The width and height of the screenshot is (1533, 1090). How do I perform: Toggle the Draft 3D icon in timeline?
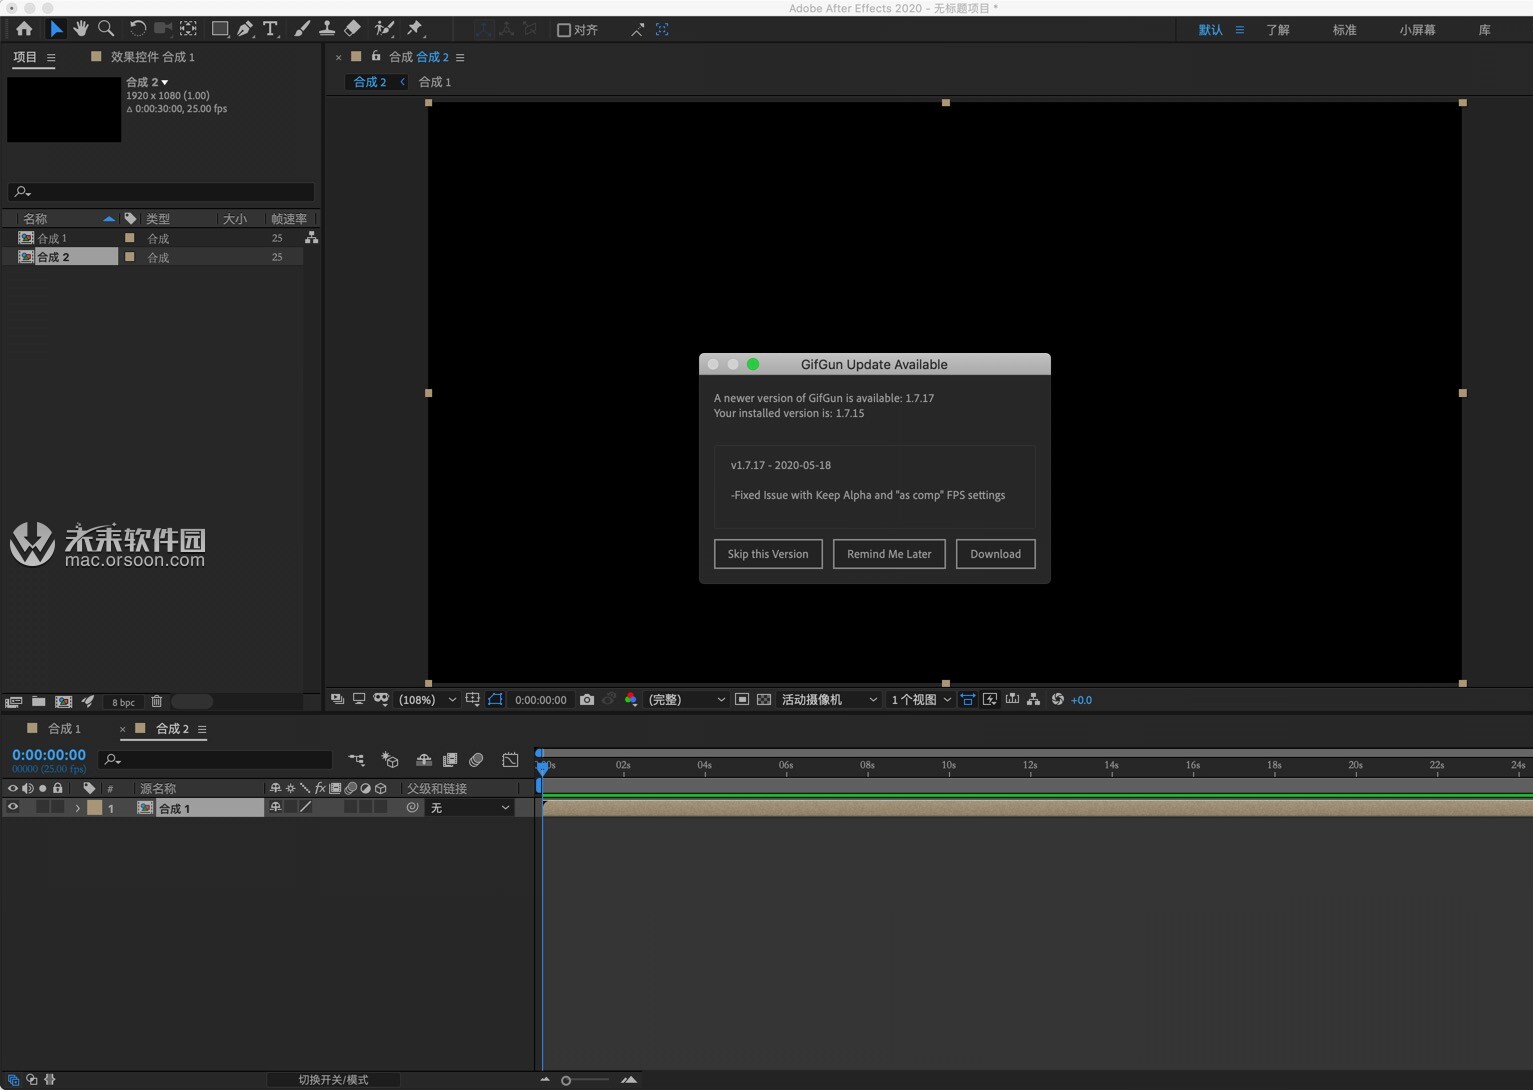(390, 760)
